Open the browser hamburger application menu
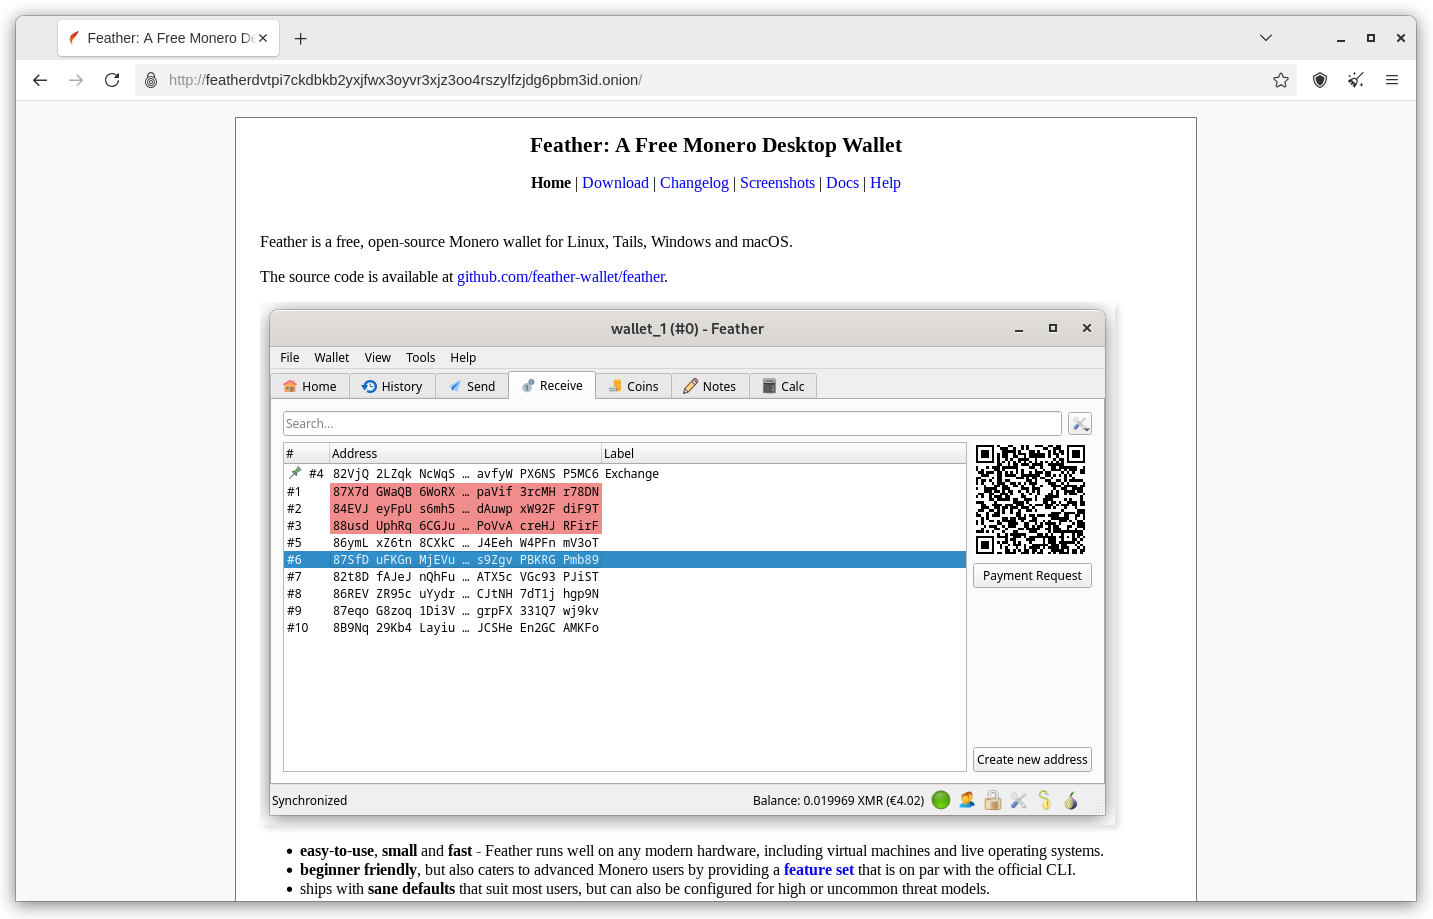This screenshot has width=1433, height=919. pyautogui.click(x=1392, y=80)
